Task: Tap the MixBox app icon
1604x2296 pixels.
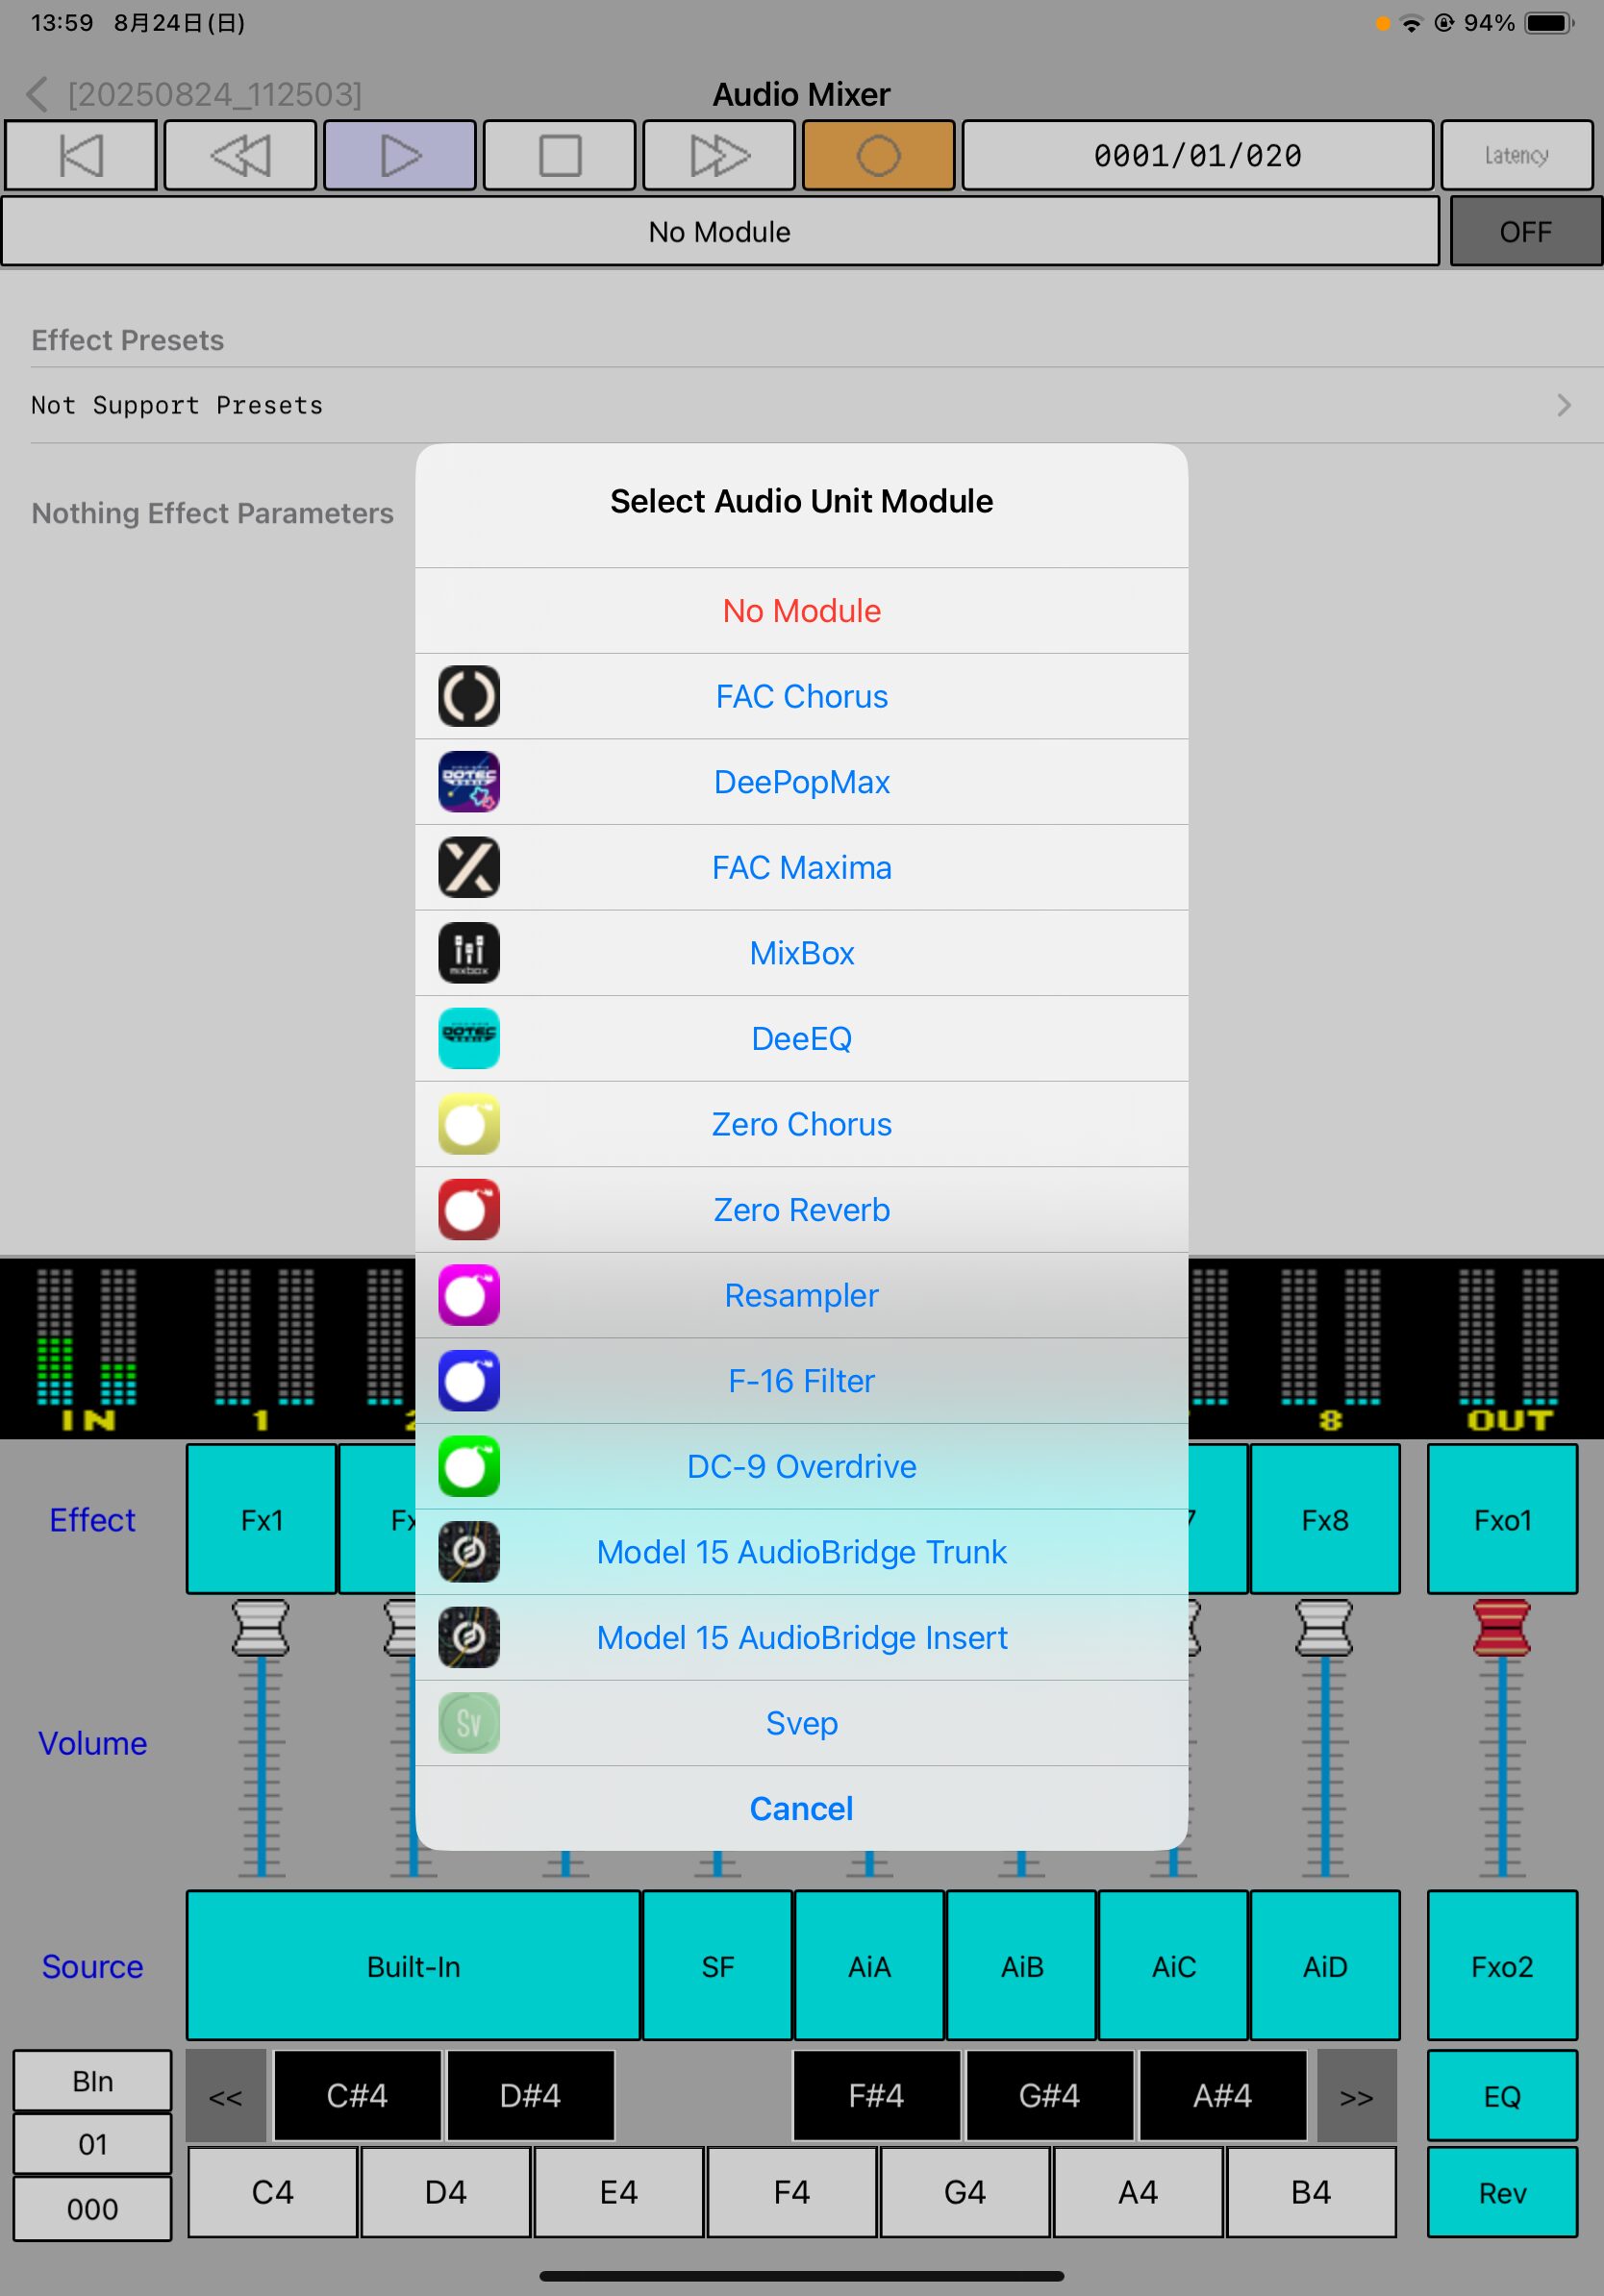Action: click(469, 953)
